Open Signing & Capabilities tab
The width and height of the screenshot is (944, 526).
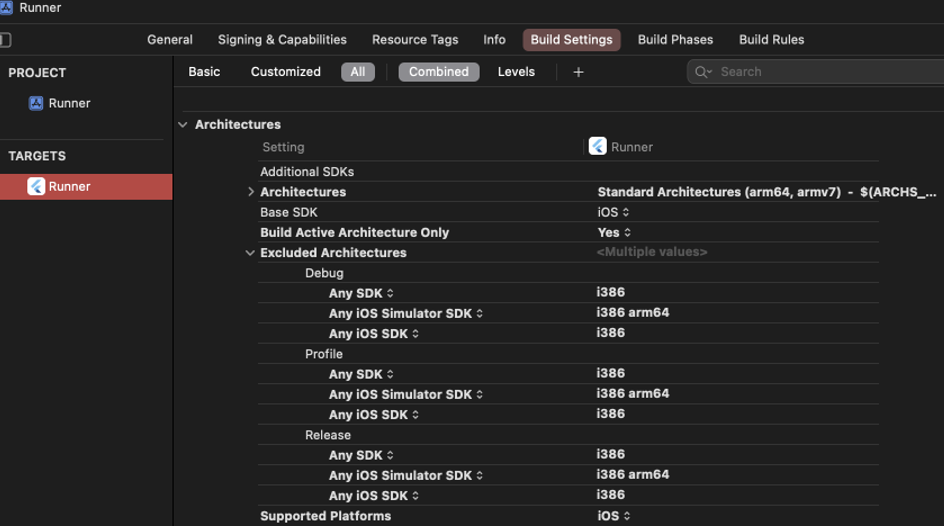tap(282, 40)
